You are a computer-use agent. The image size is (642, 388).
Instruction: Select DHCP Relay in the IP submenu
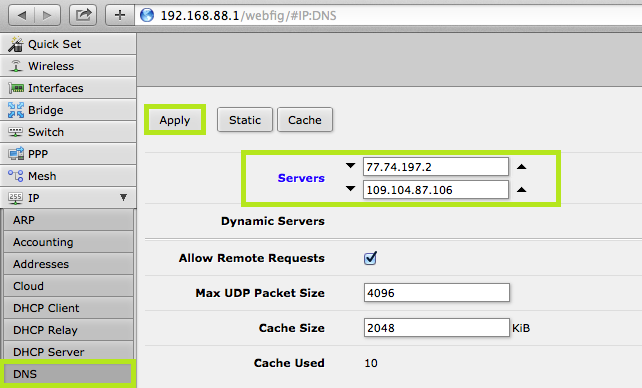68,330
